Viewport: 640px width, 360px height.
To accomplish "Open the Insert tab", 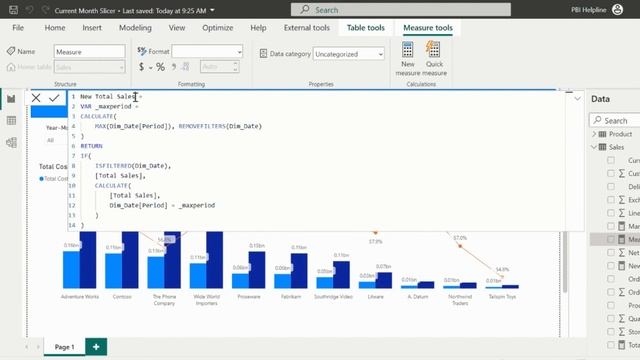I will tap(92, 28).
